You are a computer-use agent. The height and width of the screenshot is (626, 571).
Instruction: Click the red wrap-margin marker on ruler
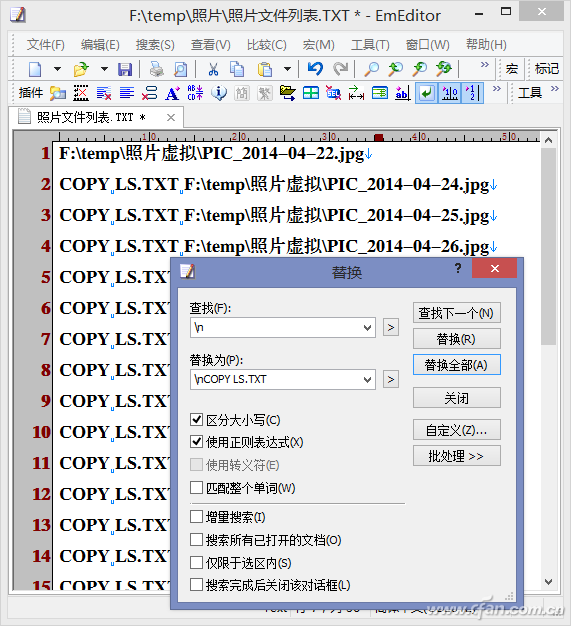[379, 137]
